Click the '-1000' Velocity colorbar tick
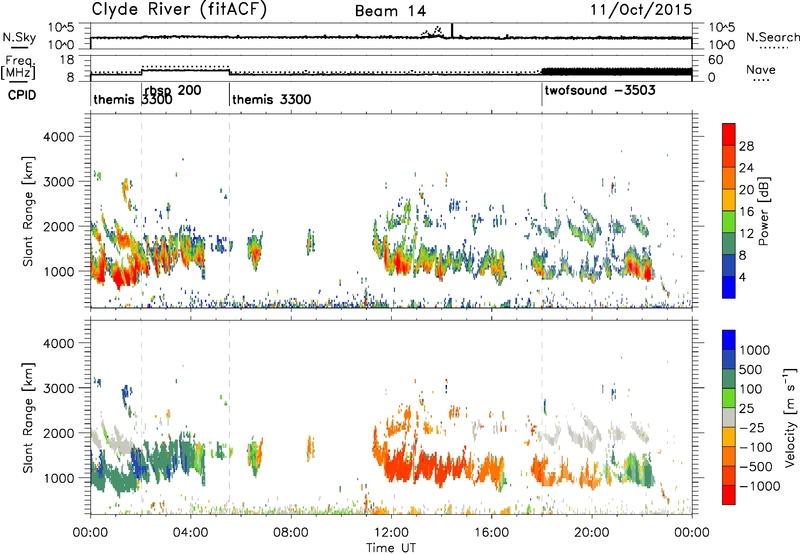Viewport: 800px width, 554px height. 760,486
